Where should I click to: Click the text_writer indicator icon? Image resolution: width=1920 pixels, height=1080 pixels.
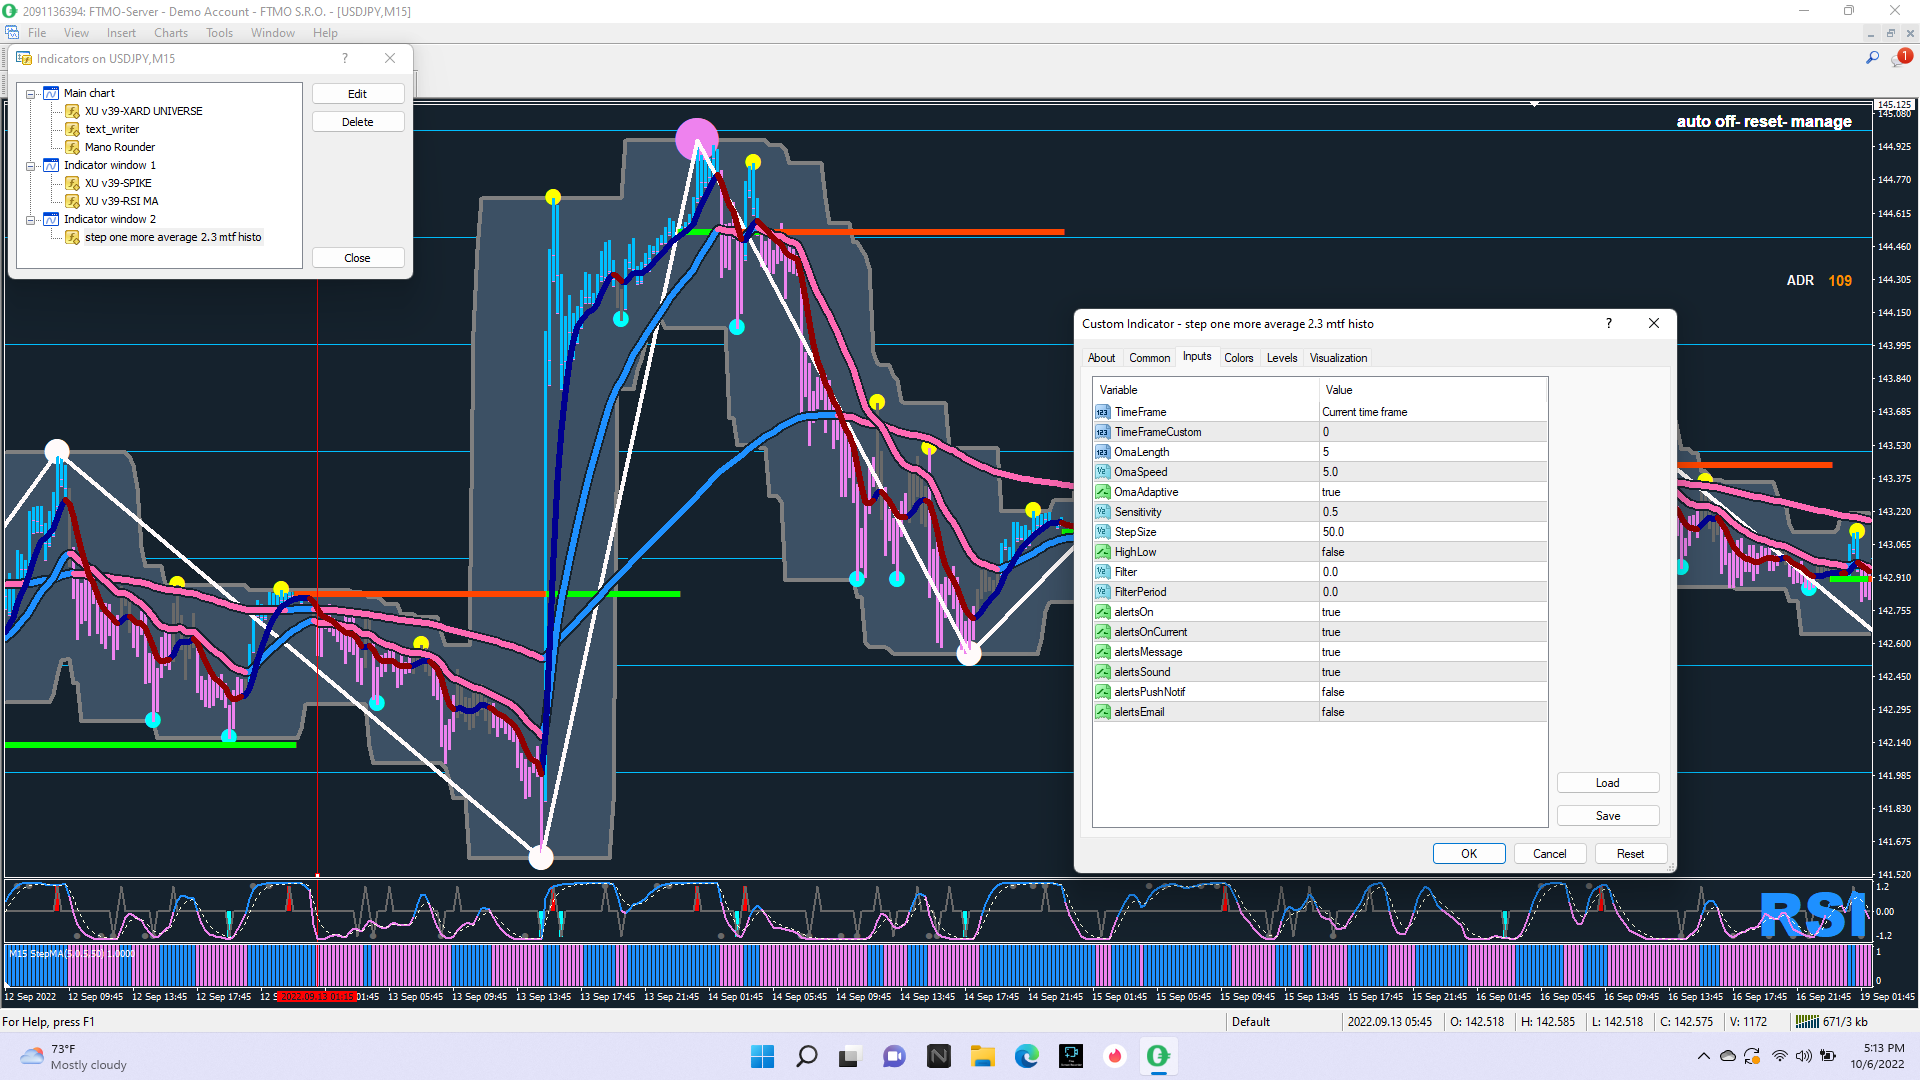coord(73,129)
